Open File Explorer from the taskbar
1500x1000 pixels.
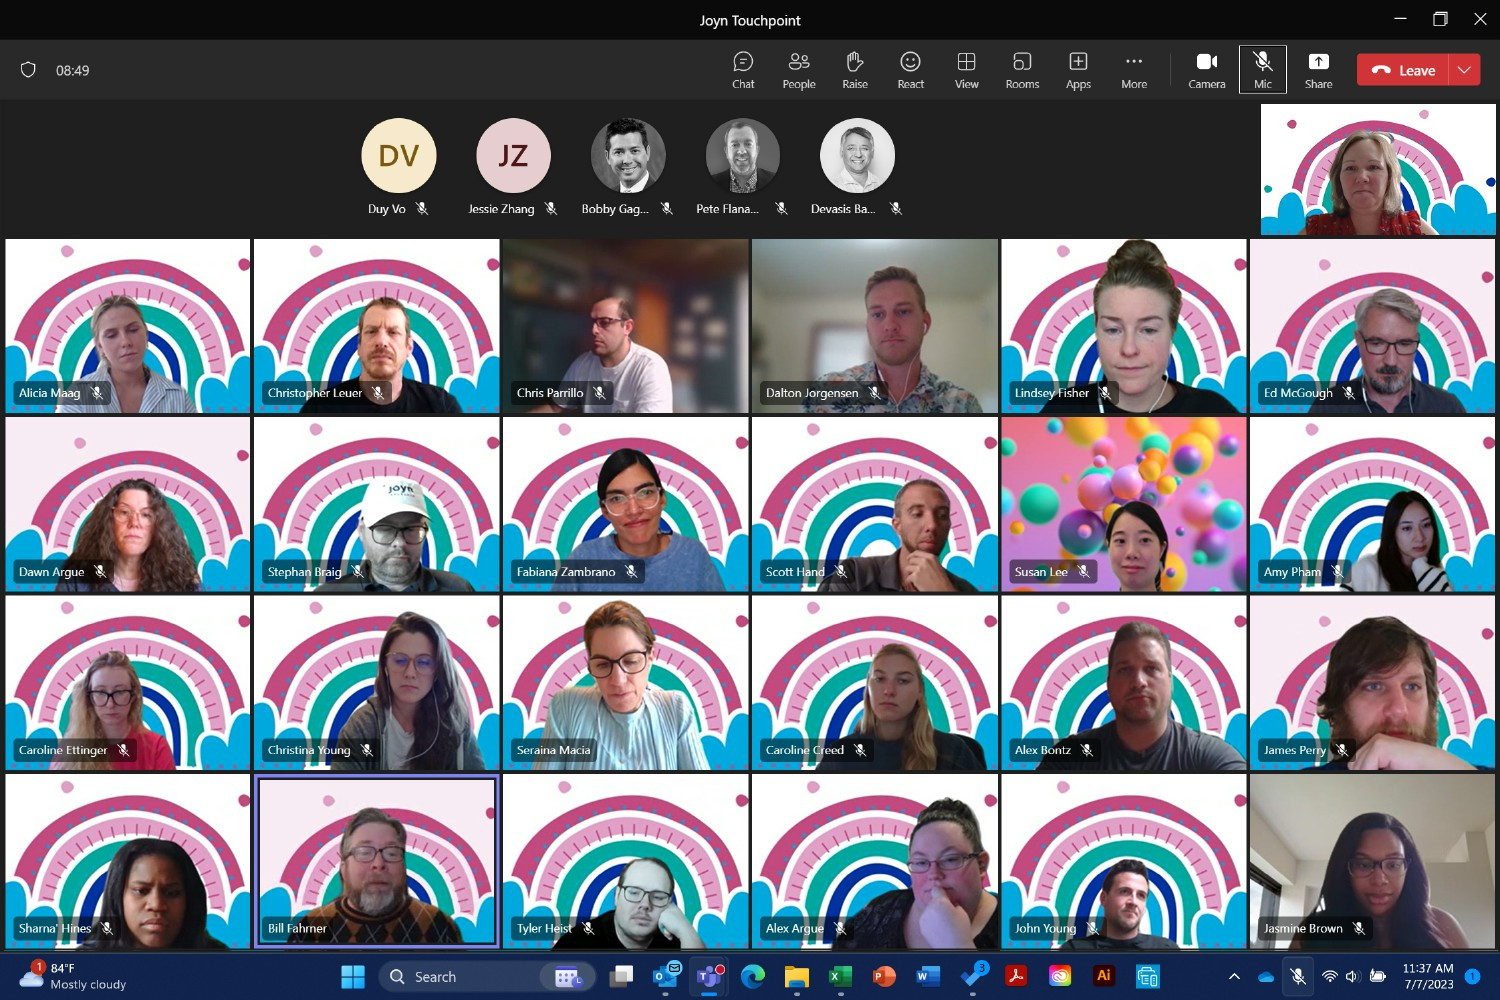(796, 976)
